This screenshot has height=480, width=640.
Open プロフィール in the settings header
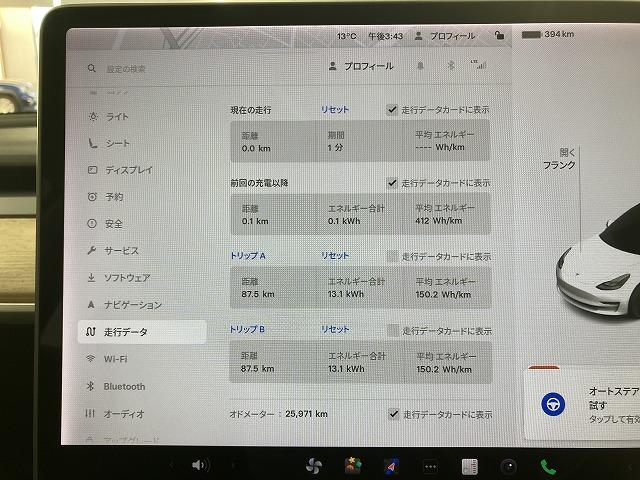click(362, 66)
